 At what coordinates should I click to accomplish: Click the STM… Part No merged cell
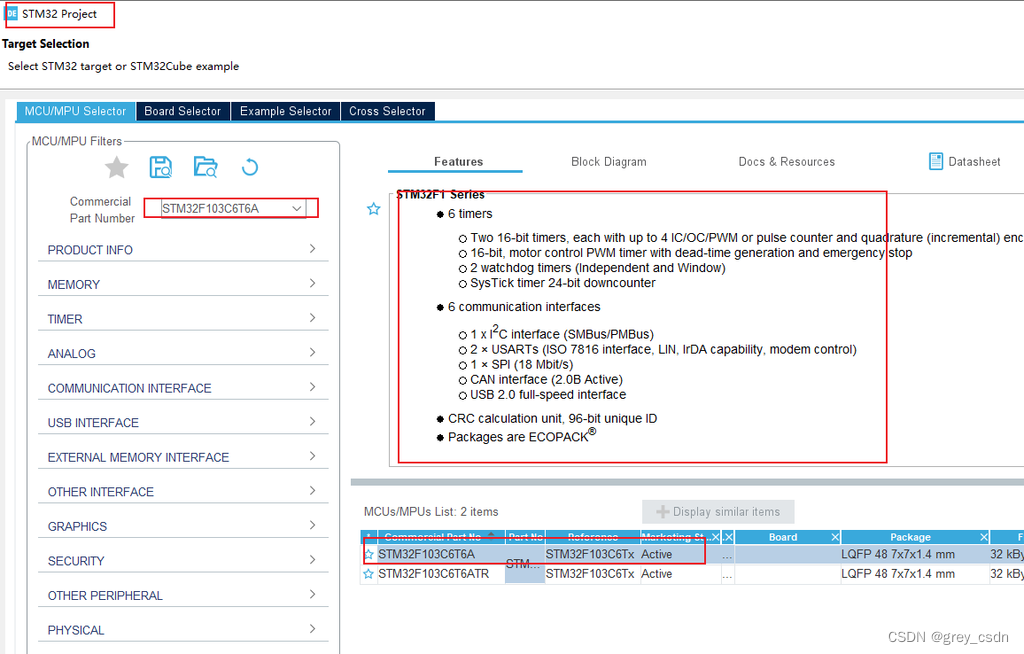click(524, 564)
